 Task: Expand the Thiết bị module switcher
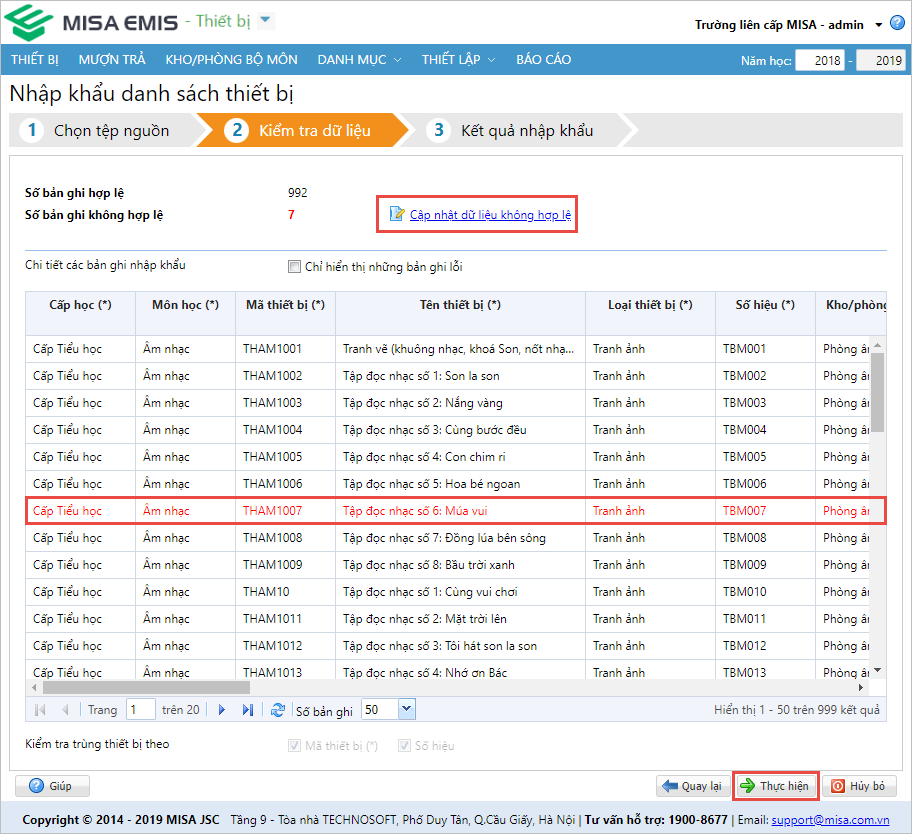[x=266, y=21]
